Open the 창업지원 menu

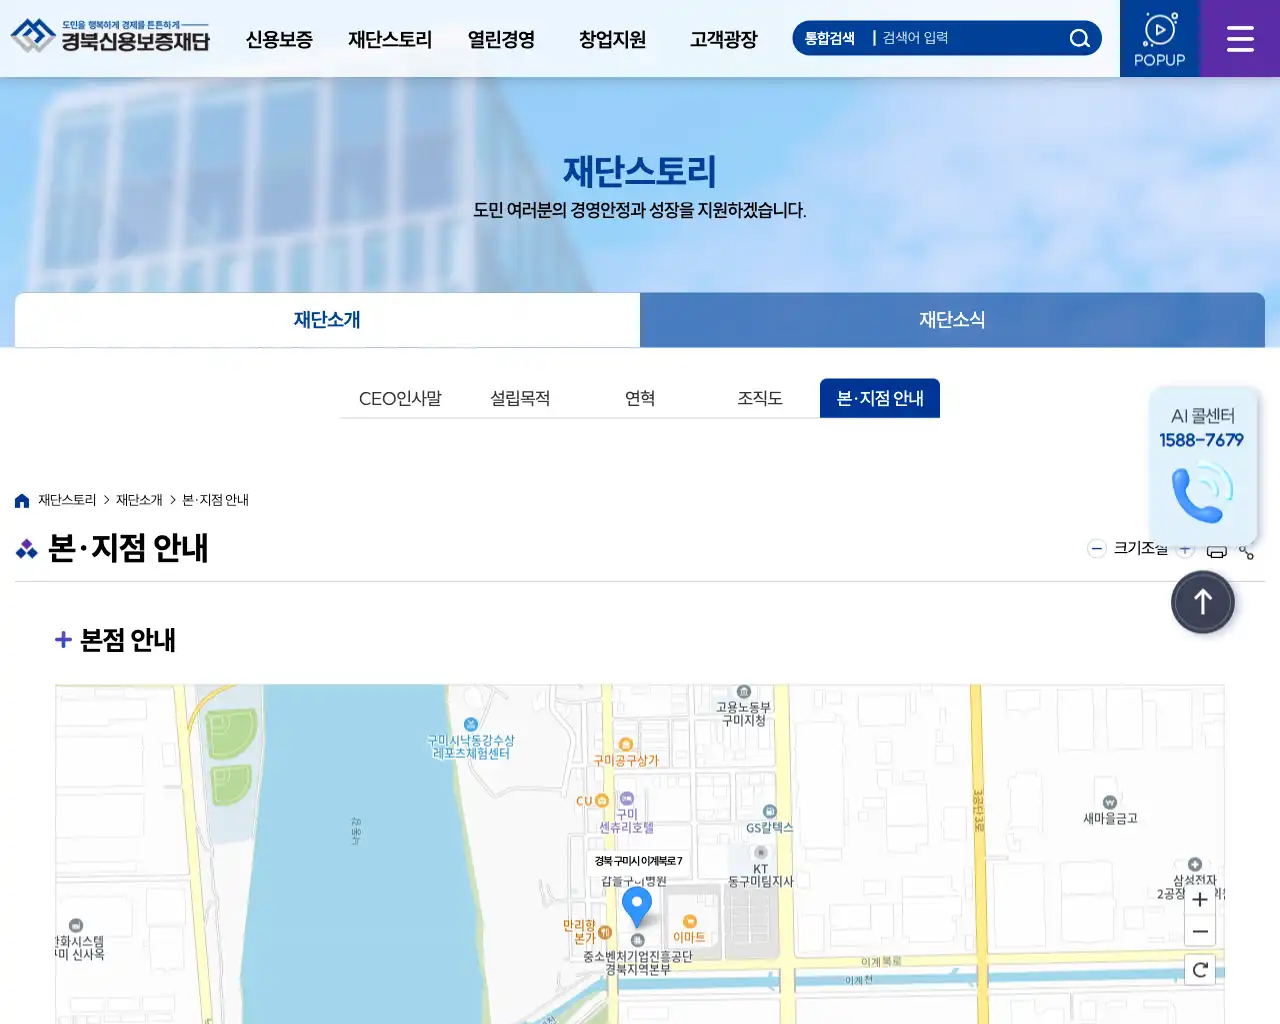click(612, 39)
